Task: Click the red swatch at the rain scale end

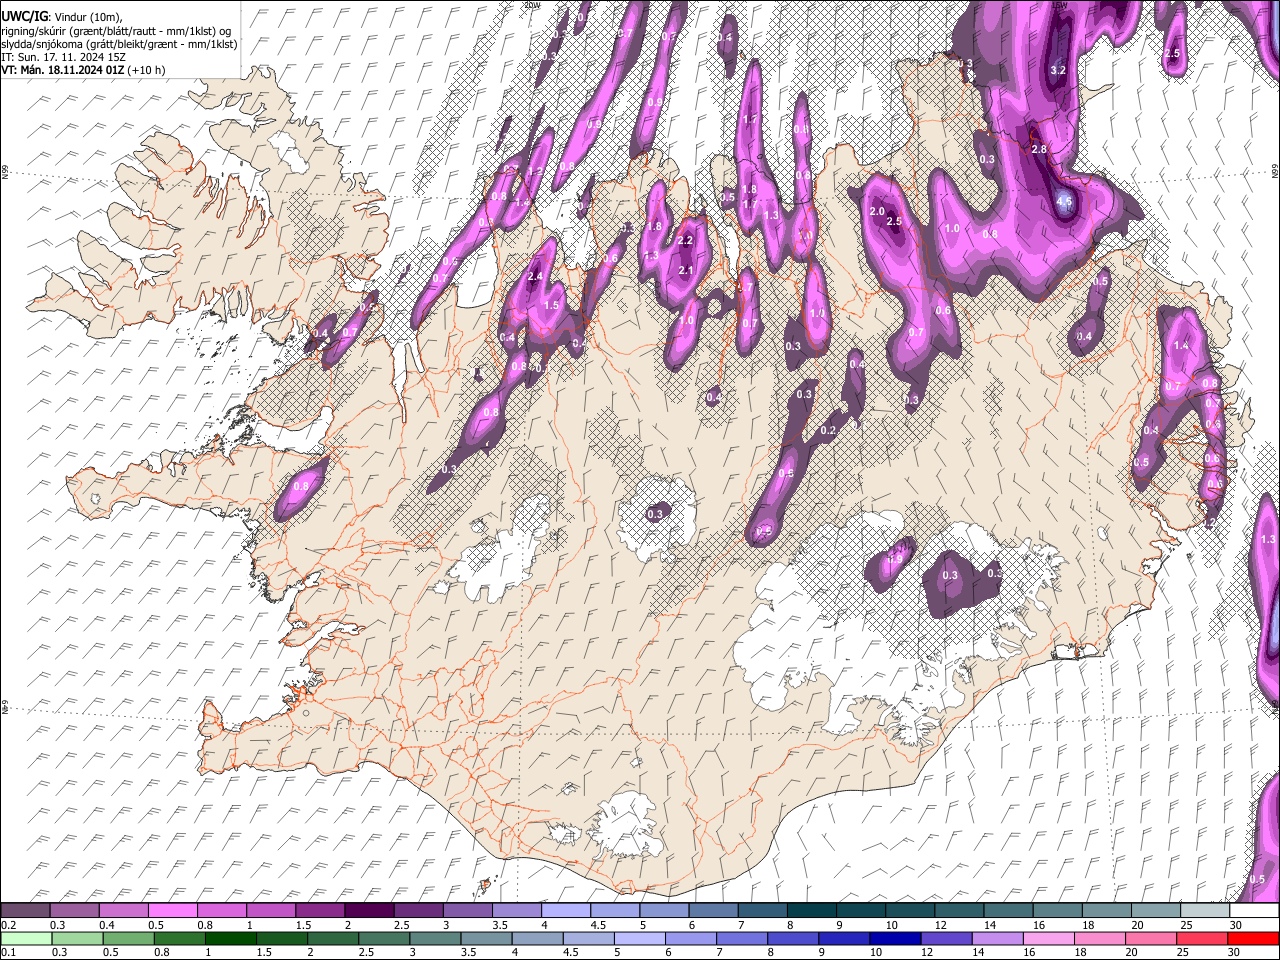Action: tap(1253, 939)
